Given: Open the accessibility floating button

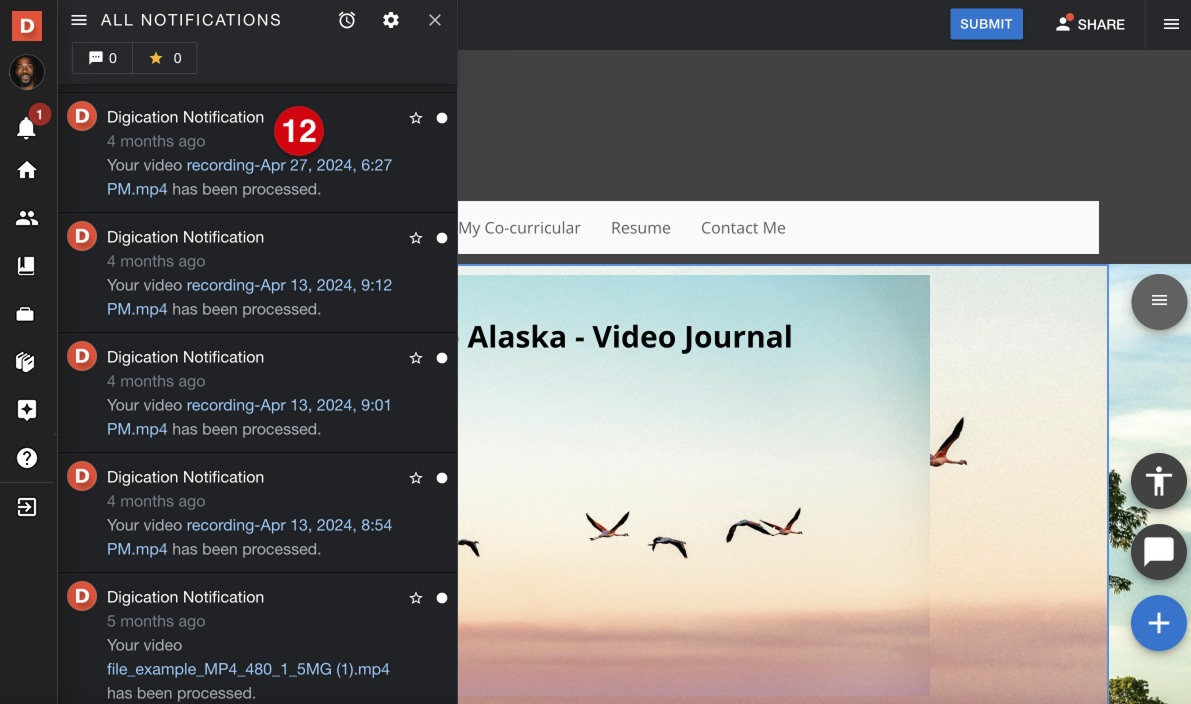Looking at the screenshot, I should 1158,482.
